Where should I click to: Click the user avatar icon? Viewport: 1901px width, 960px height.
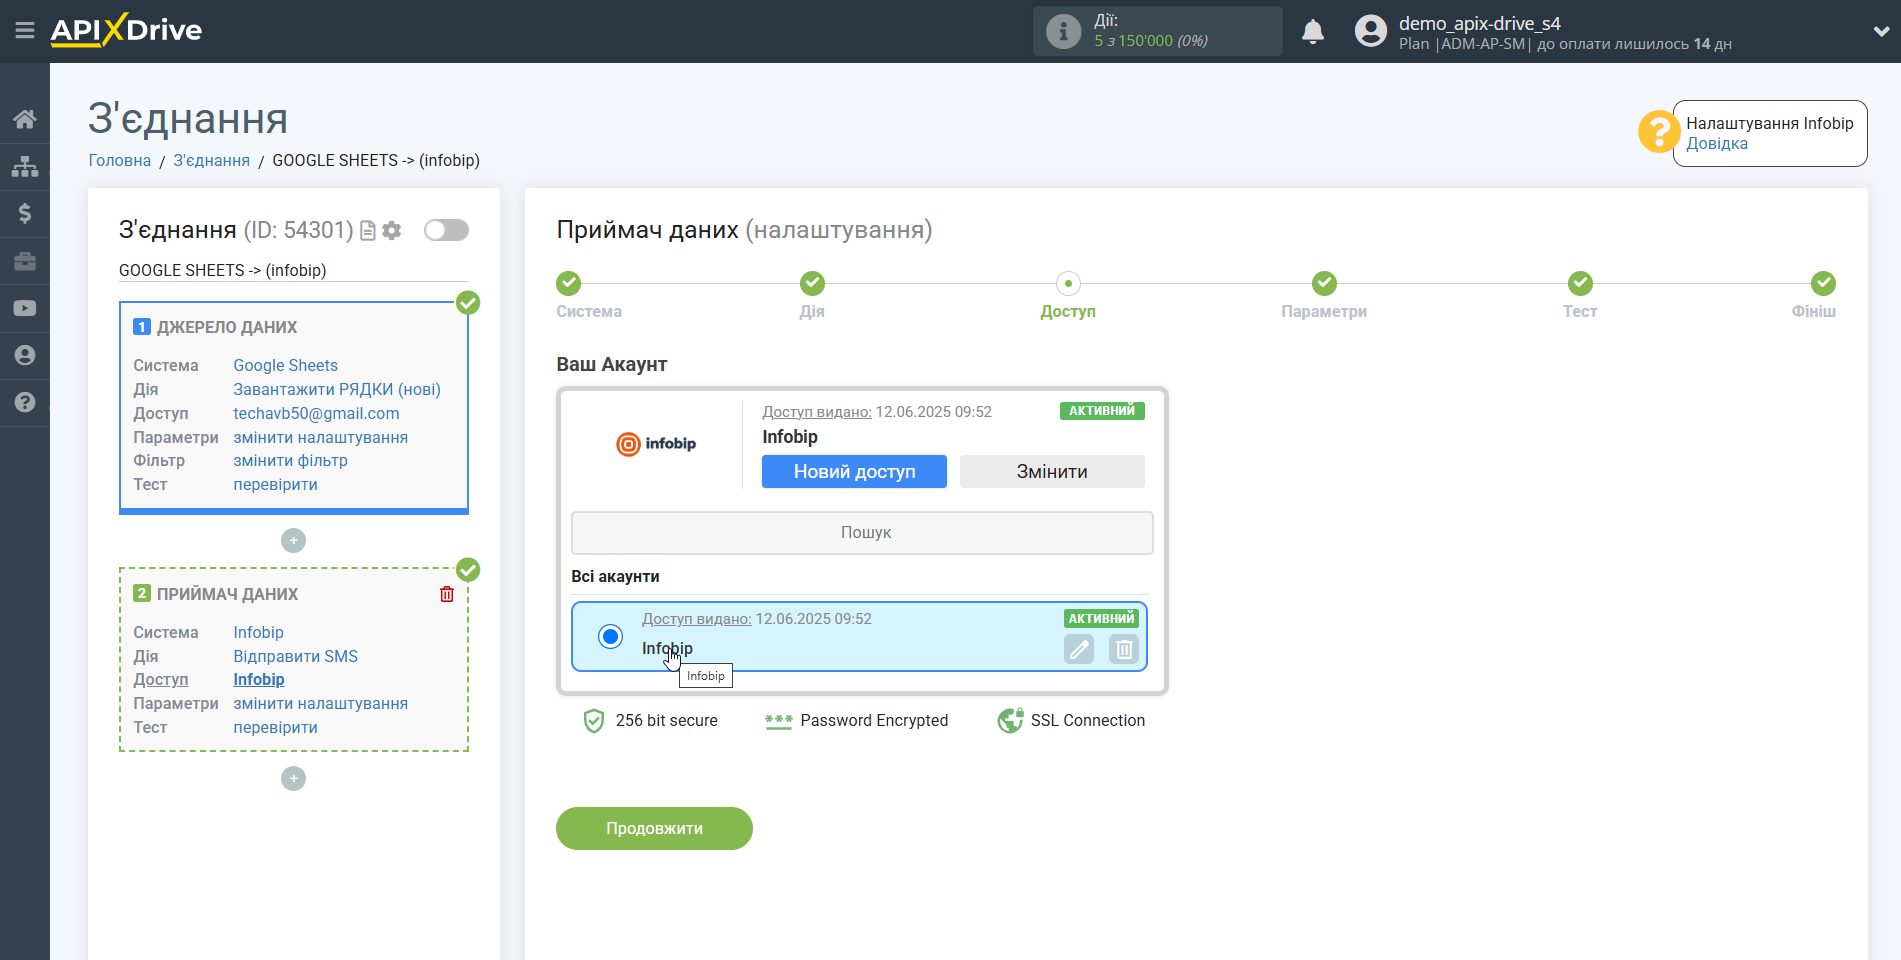click(x=1370, y=31)
